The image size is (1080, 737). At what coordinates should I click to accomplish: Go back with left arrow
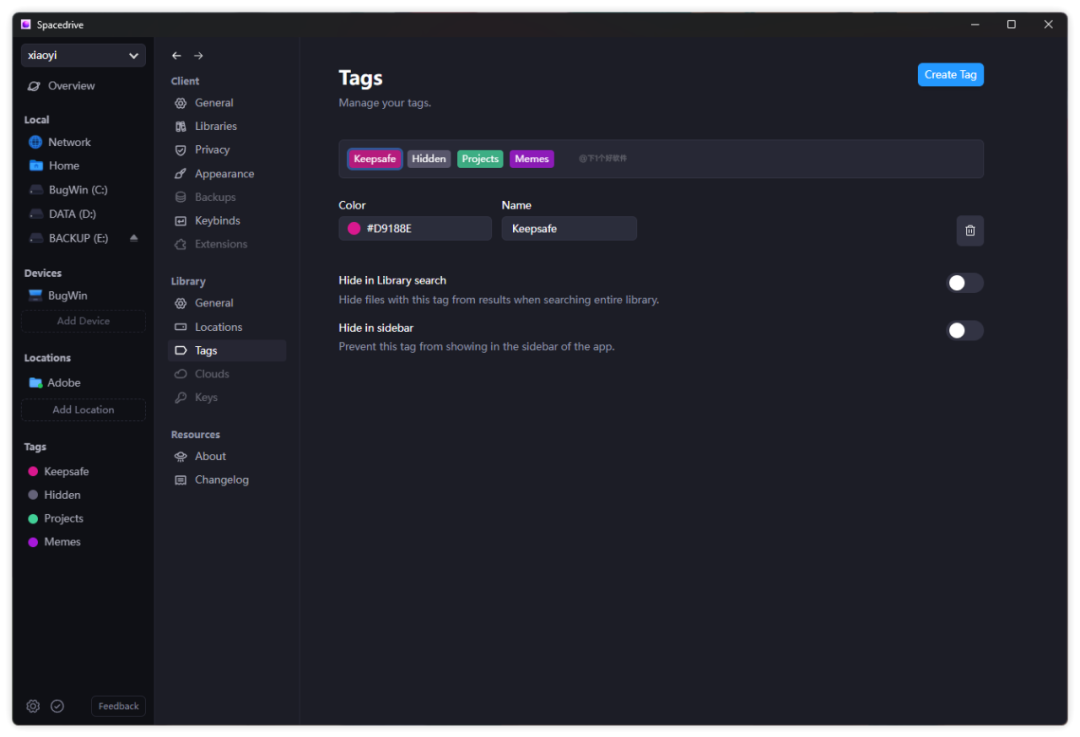pos(176,56)
